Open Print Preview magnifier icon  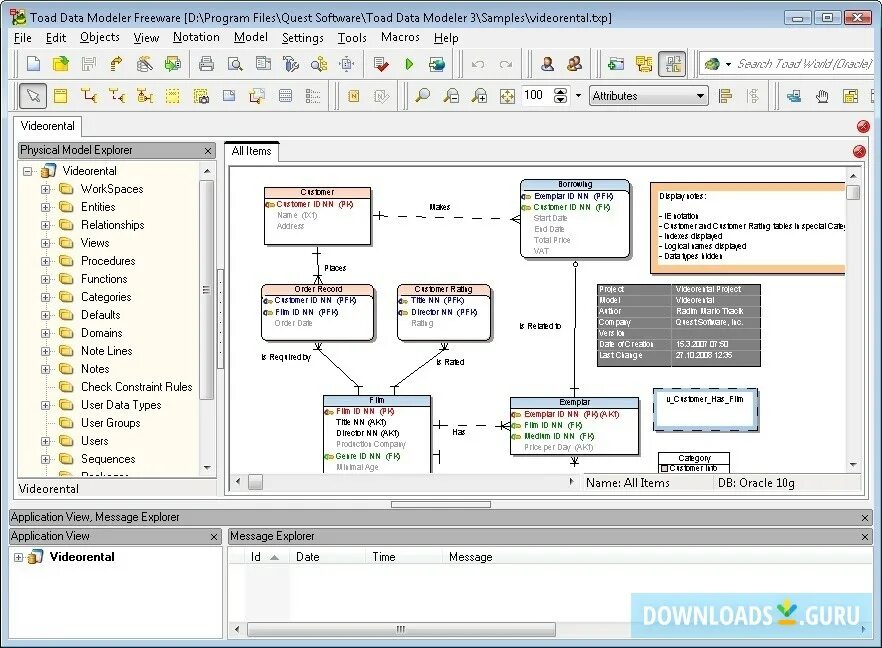coord(235,64)
